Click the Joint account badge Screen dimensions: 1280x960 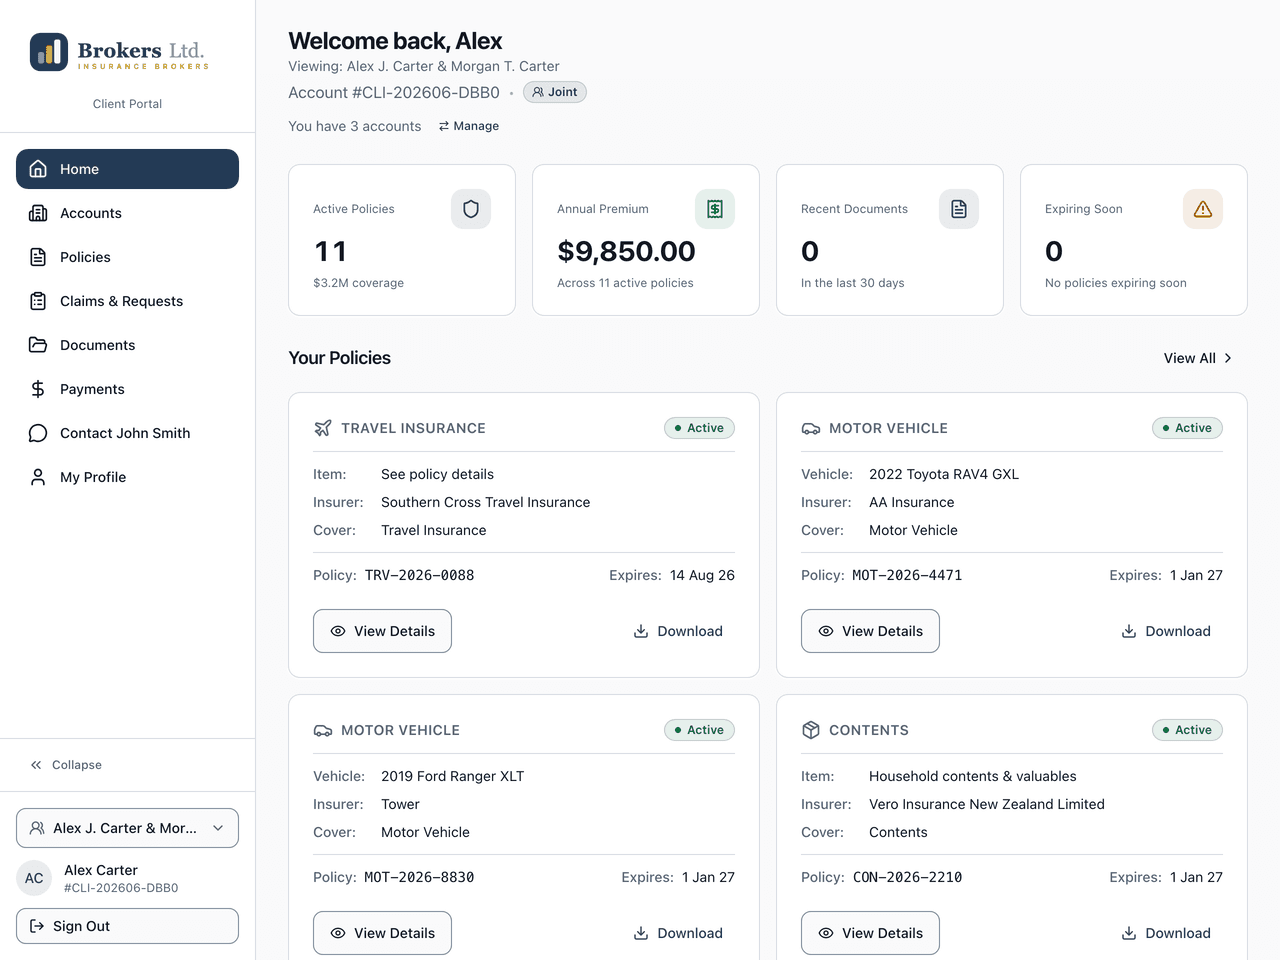pos(555,92)
